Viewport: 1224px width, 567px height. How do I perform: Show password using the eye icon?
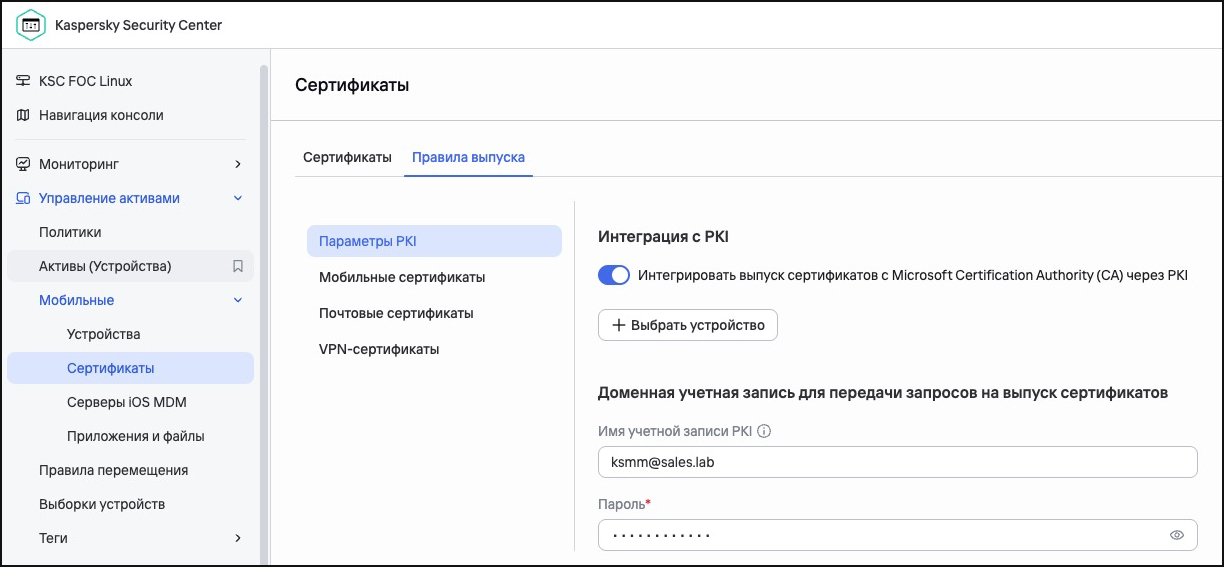click(1177, 535)
